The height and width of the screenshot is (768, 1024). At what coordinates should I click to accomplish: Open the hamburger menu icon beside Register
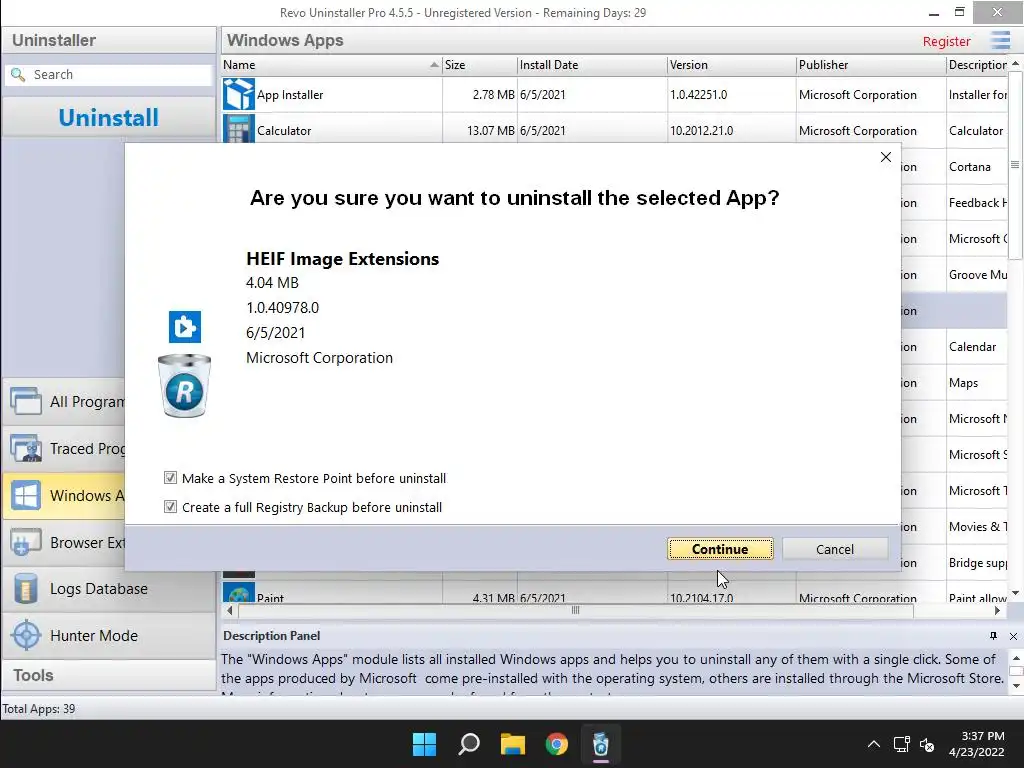pos(1000,40)
